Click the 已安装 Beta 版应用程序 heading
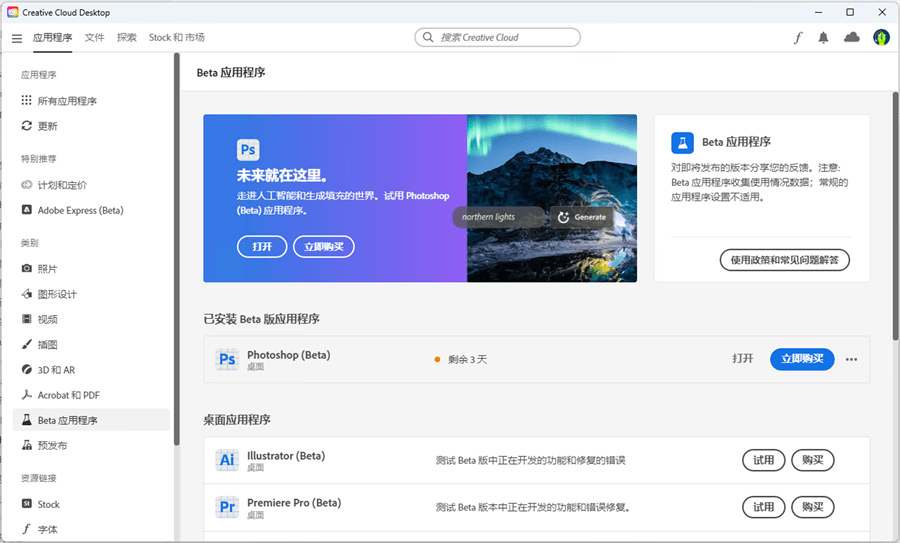Viewport: 900px width, 543px height. click(261, 319)
